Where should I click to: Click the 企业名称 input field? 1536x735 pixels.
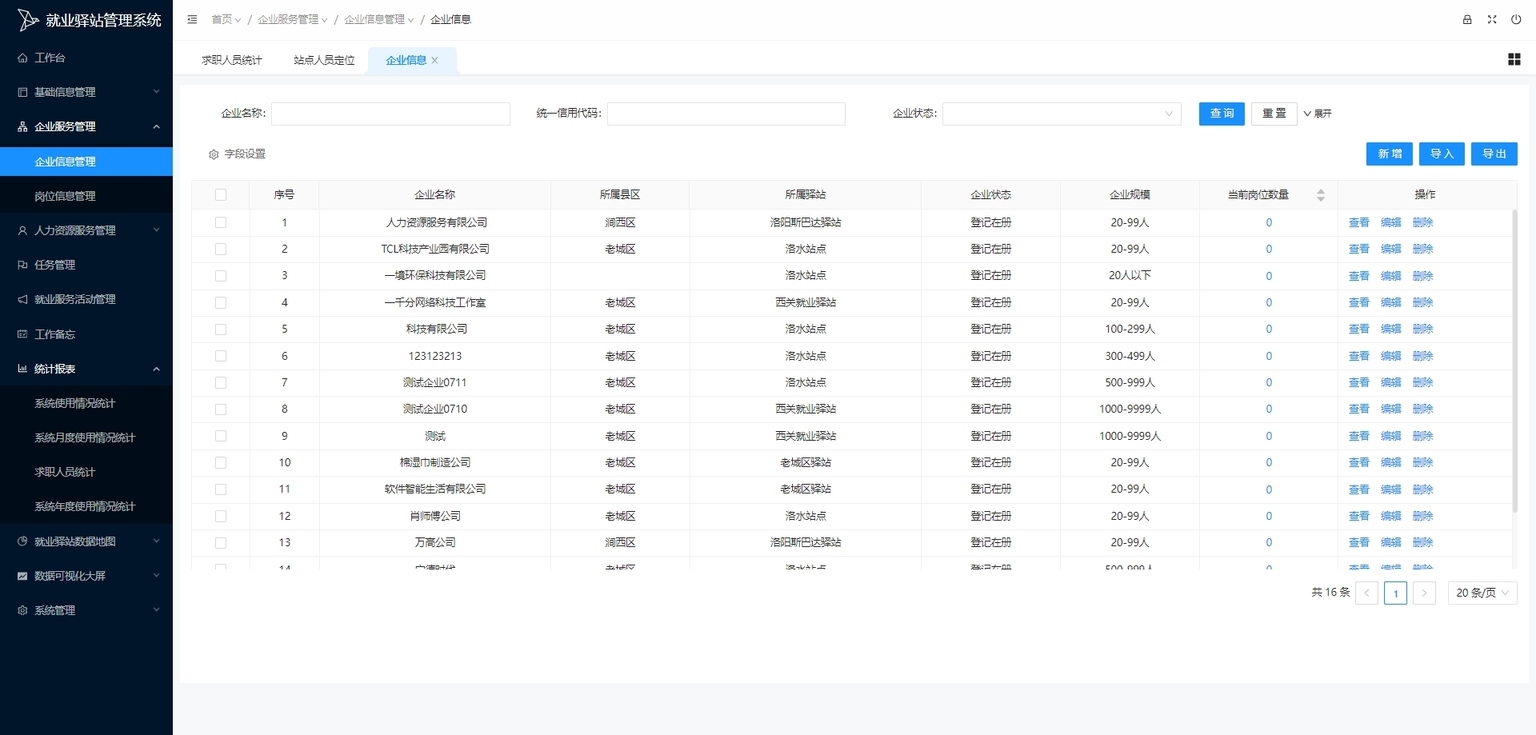[x=390, y=114]
